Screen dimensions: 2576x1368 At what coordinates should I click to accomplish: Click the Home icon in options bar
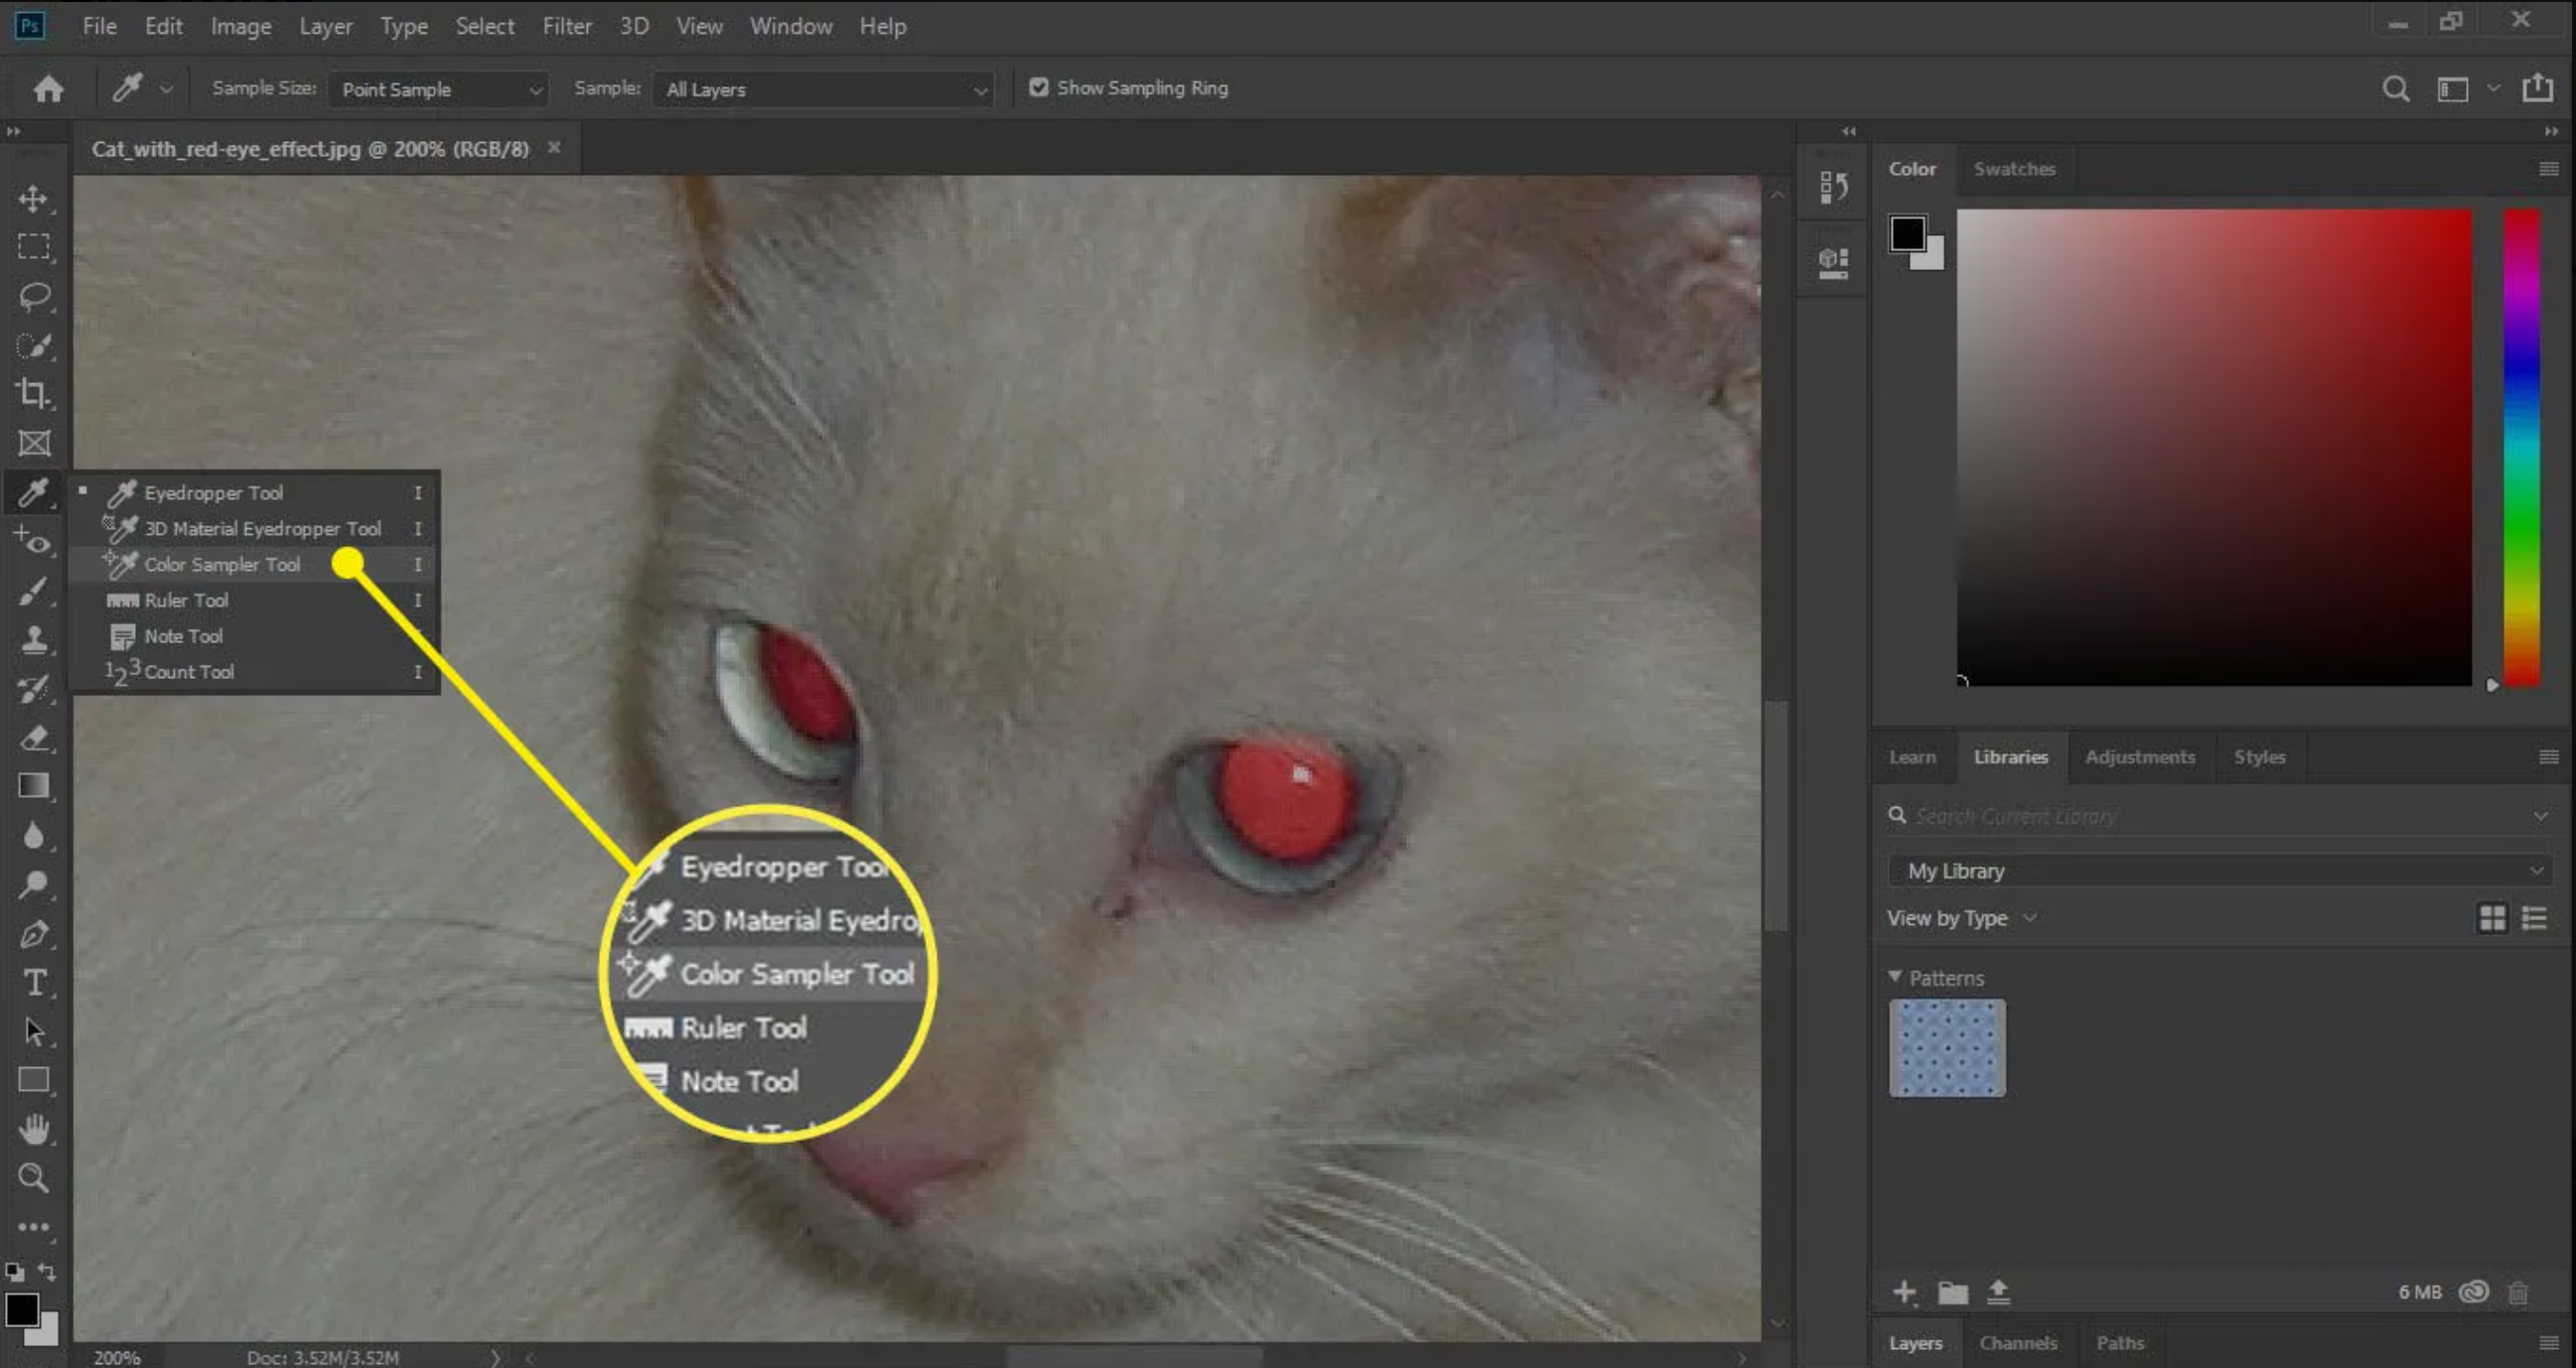click(x=48, y=89)
